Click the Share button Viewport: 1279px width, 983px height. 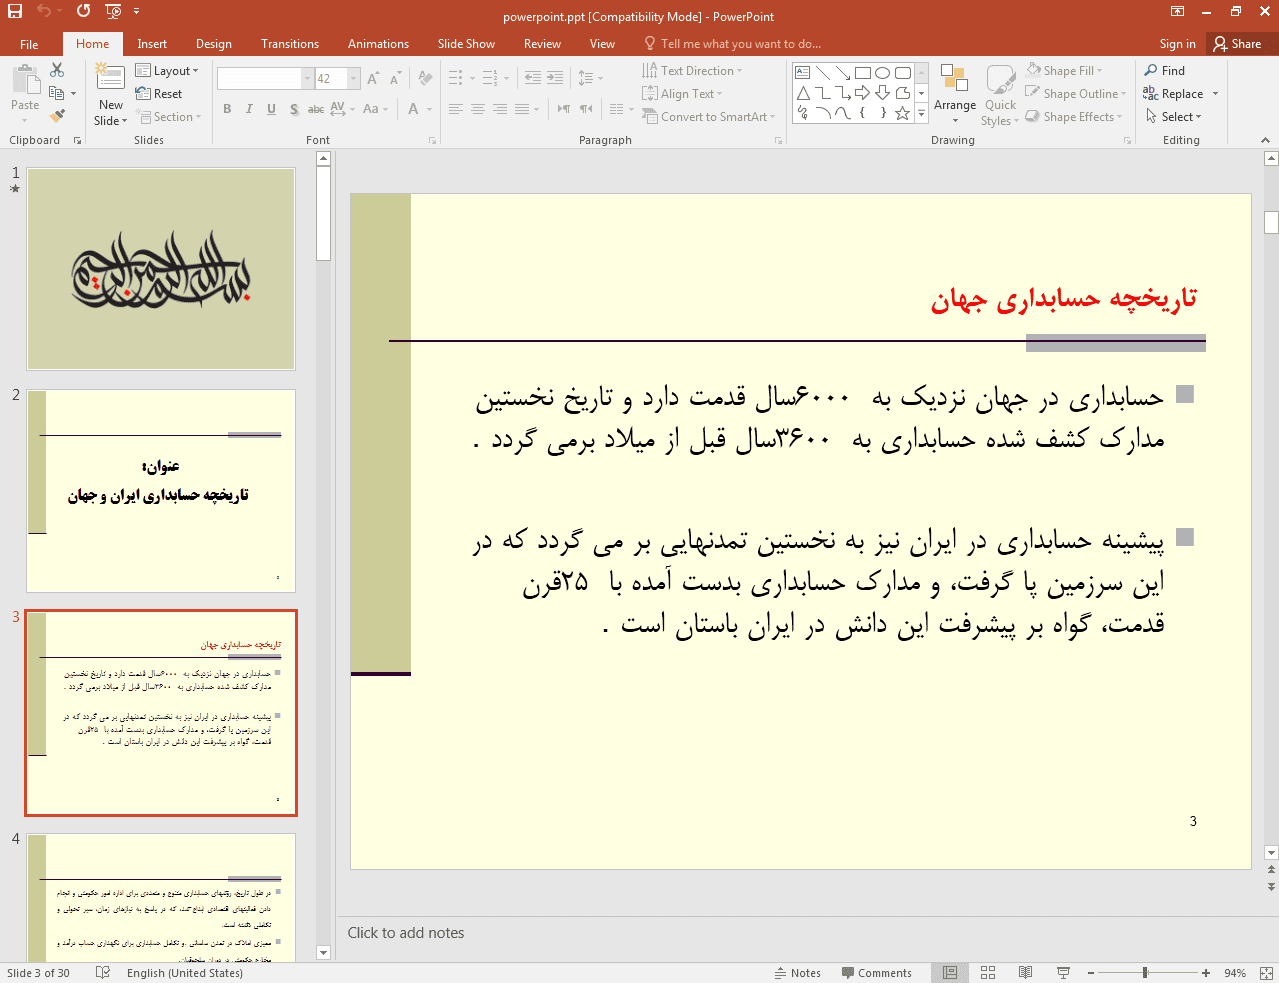coord(1238,44)
